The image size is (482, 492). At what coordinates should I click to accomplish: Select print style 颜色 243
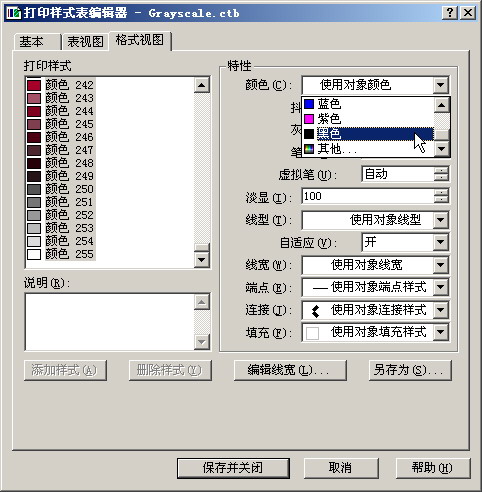61,98
